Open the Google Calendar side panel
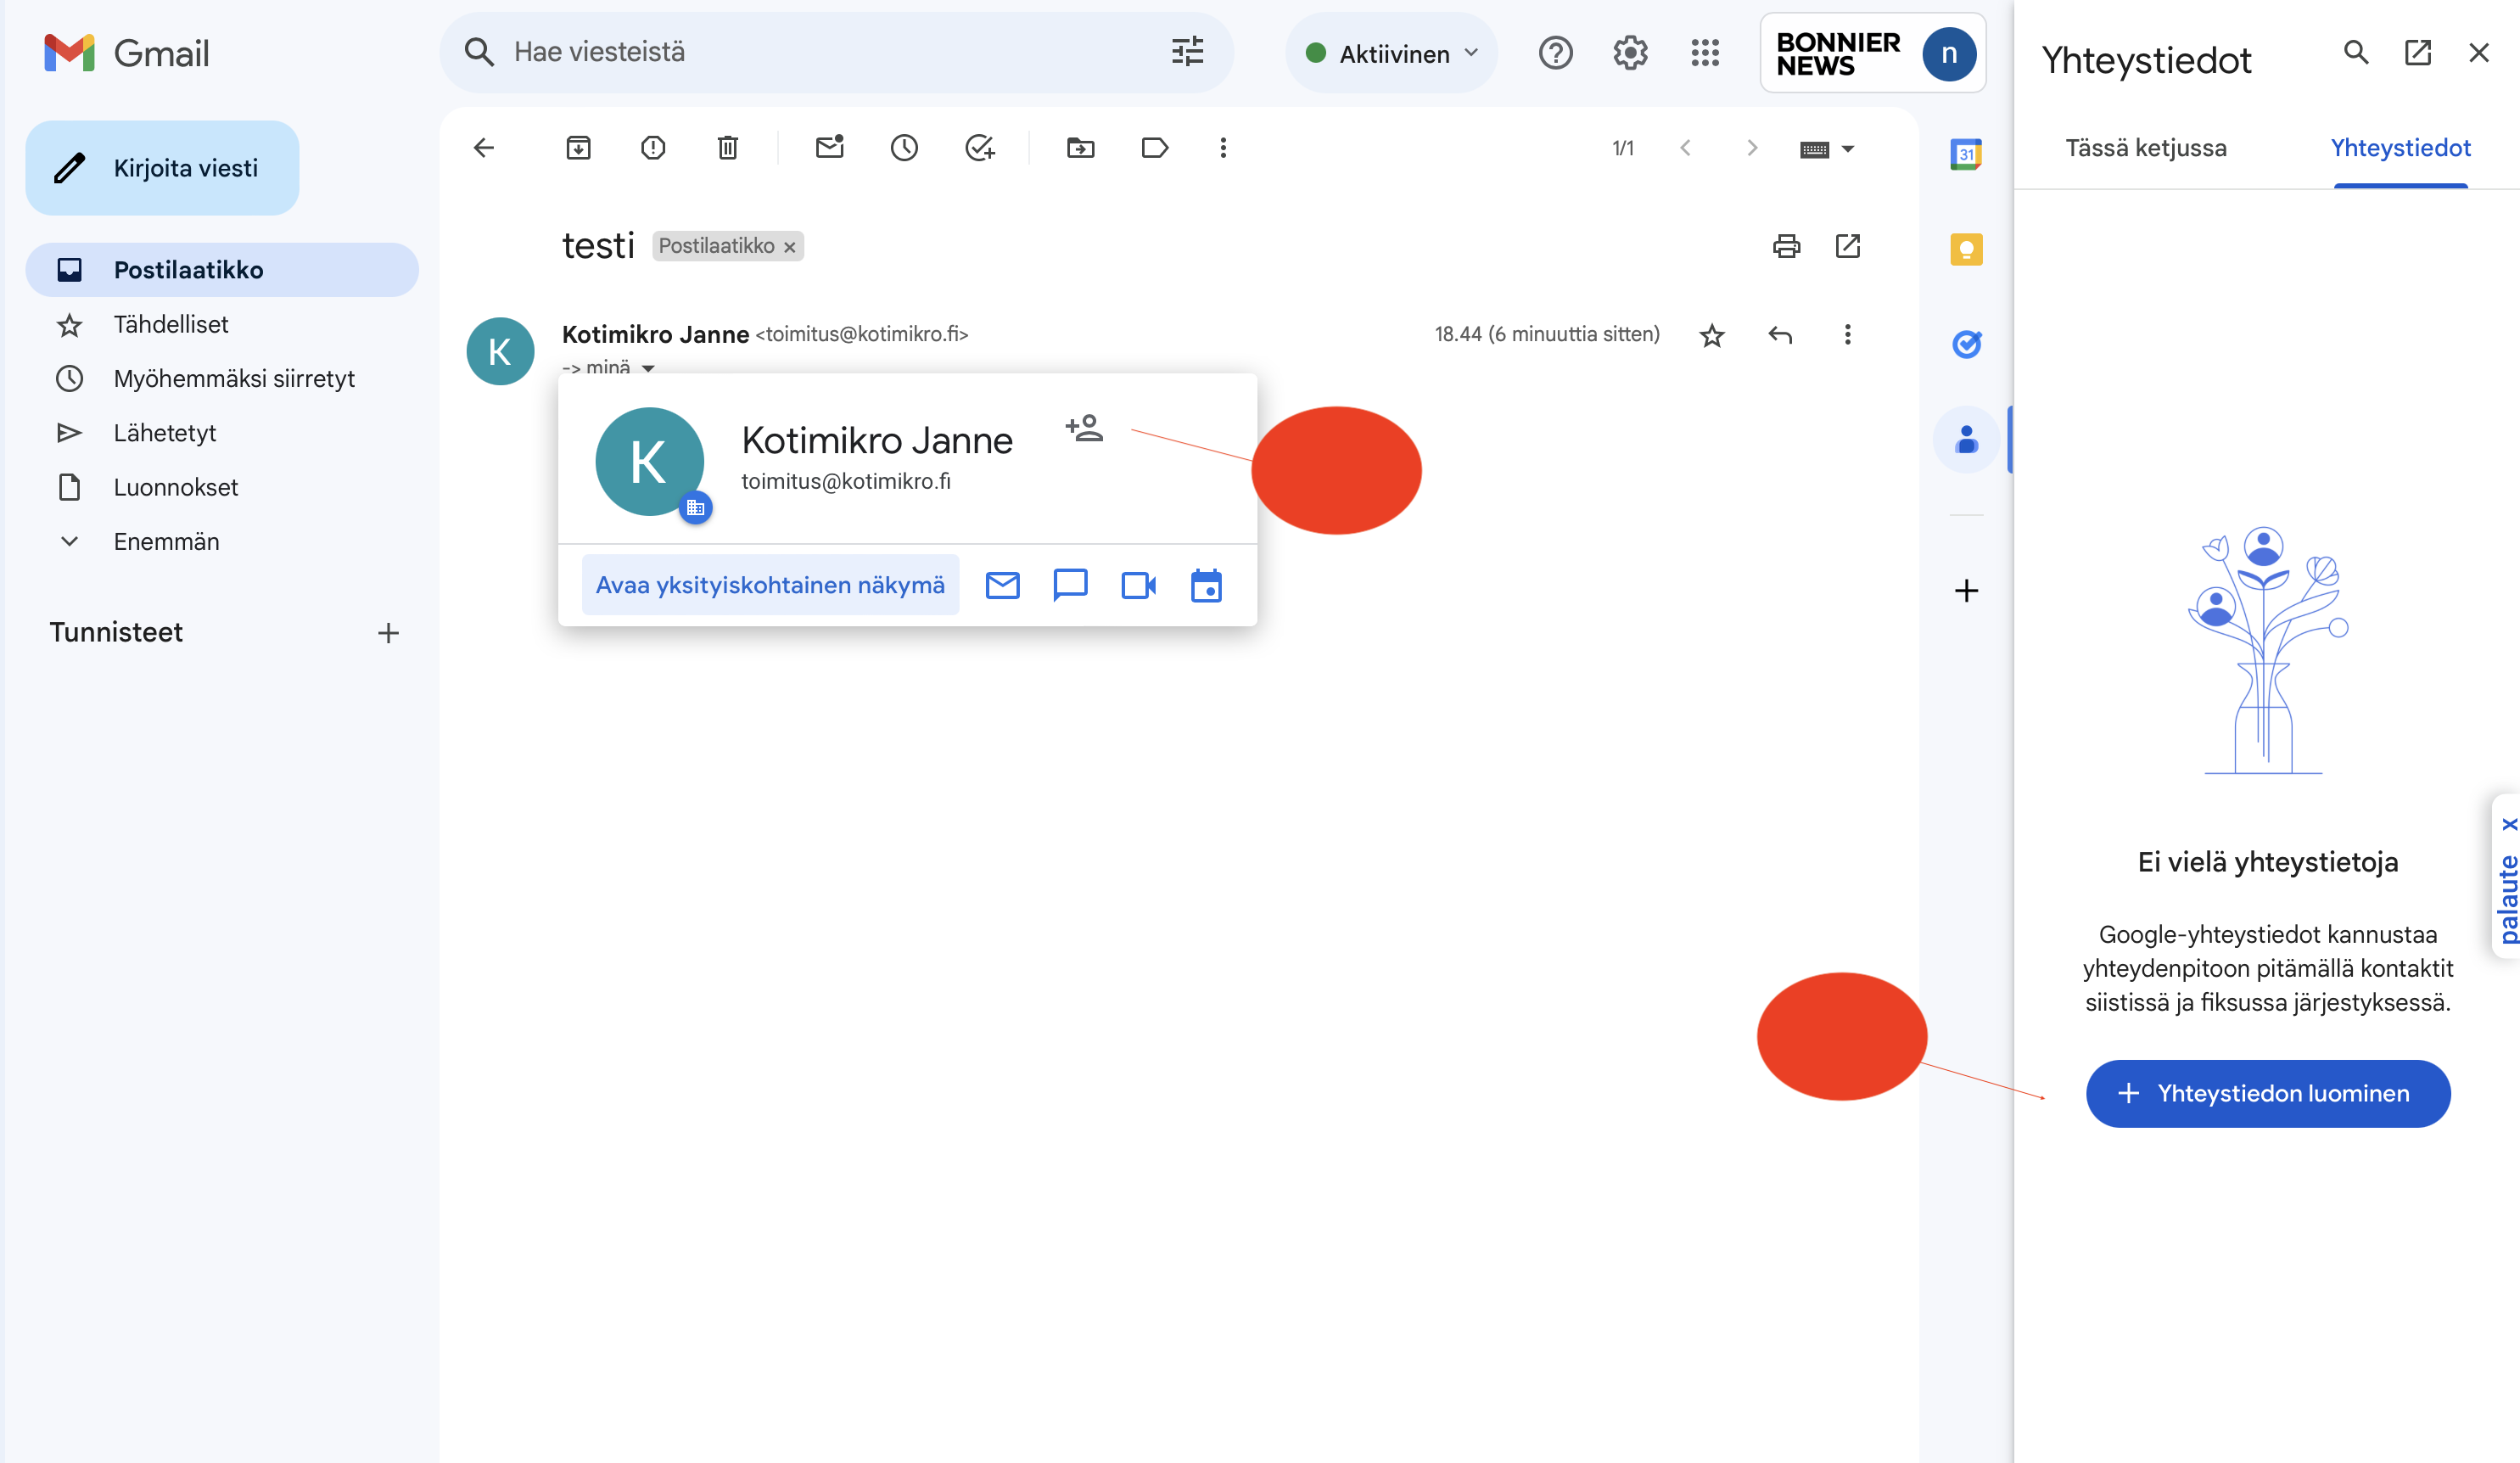This screenshot has height=1463, width=2520. 1965,154
